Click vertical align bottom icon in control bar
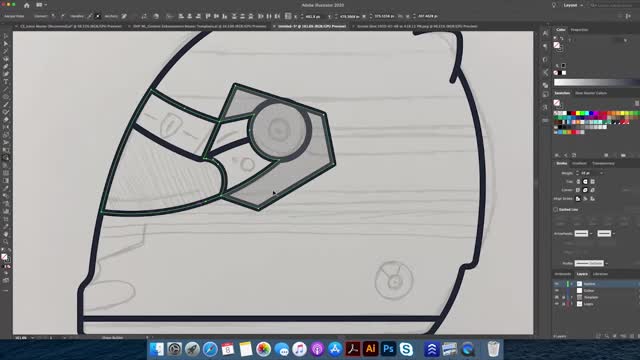Viewport: 640px width, 360px height. pyautogui.click(x=225, y=16)
